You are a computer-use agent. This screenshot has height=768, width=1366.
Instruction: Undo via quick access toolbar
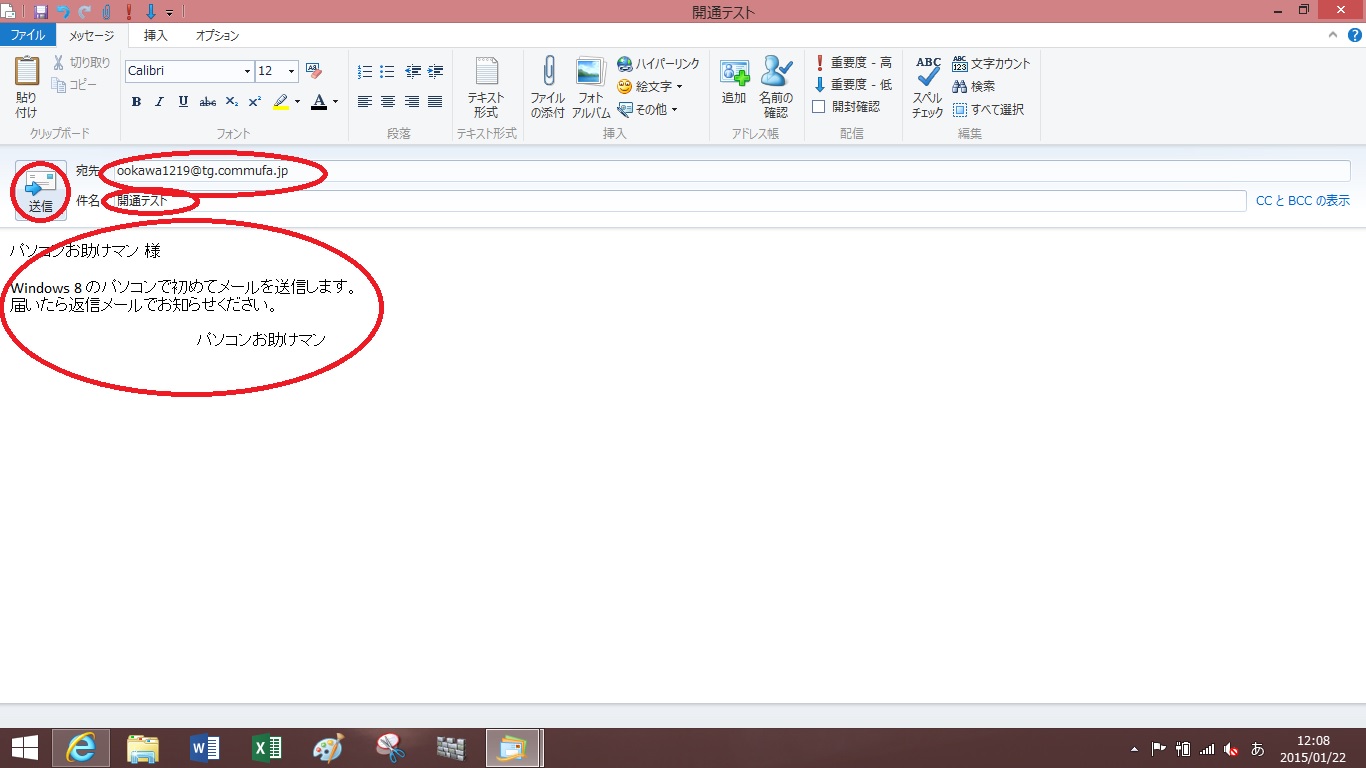[x=63, y=12]
